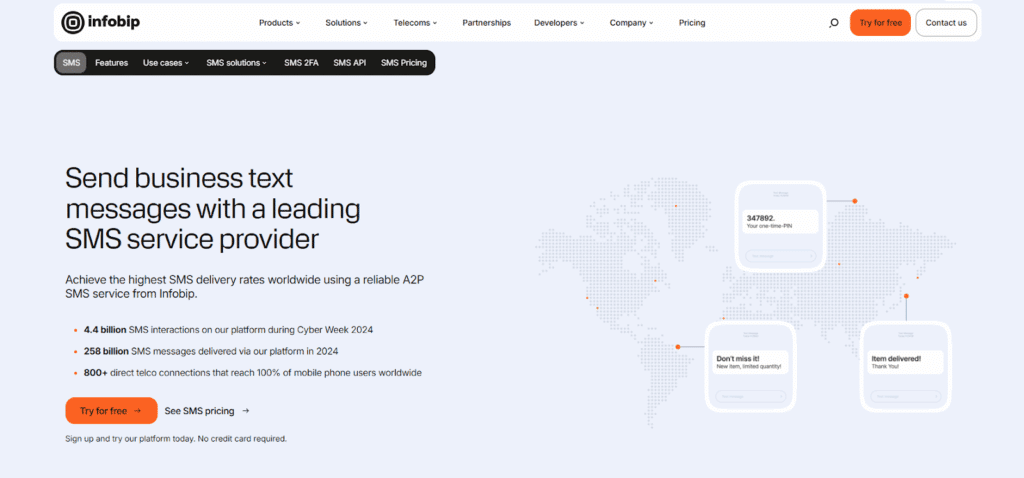Click the hero Try for free button

pyautogui.click(x=111, y=410)
